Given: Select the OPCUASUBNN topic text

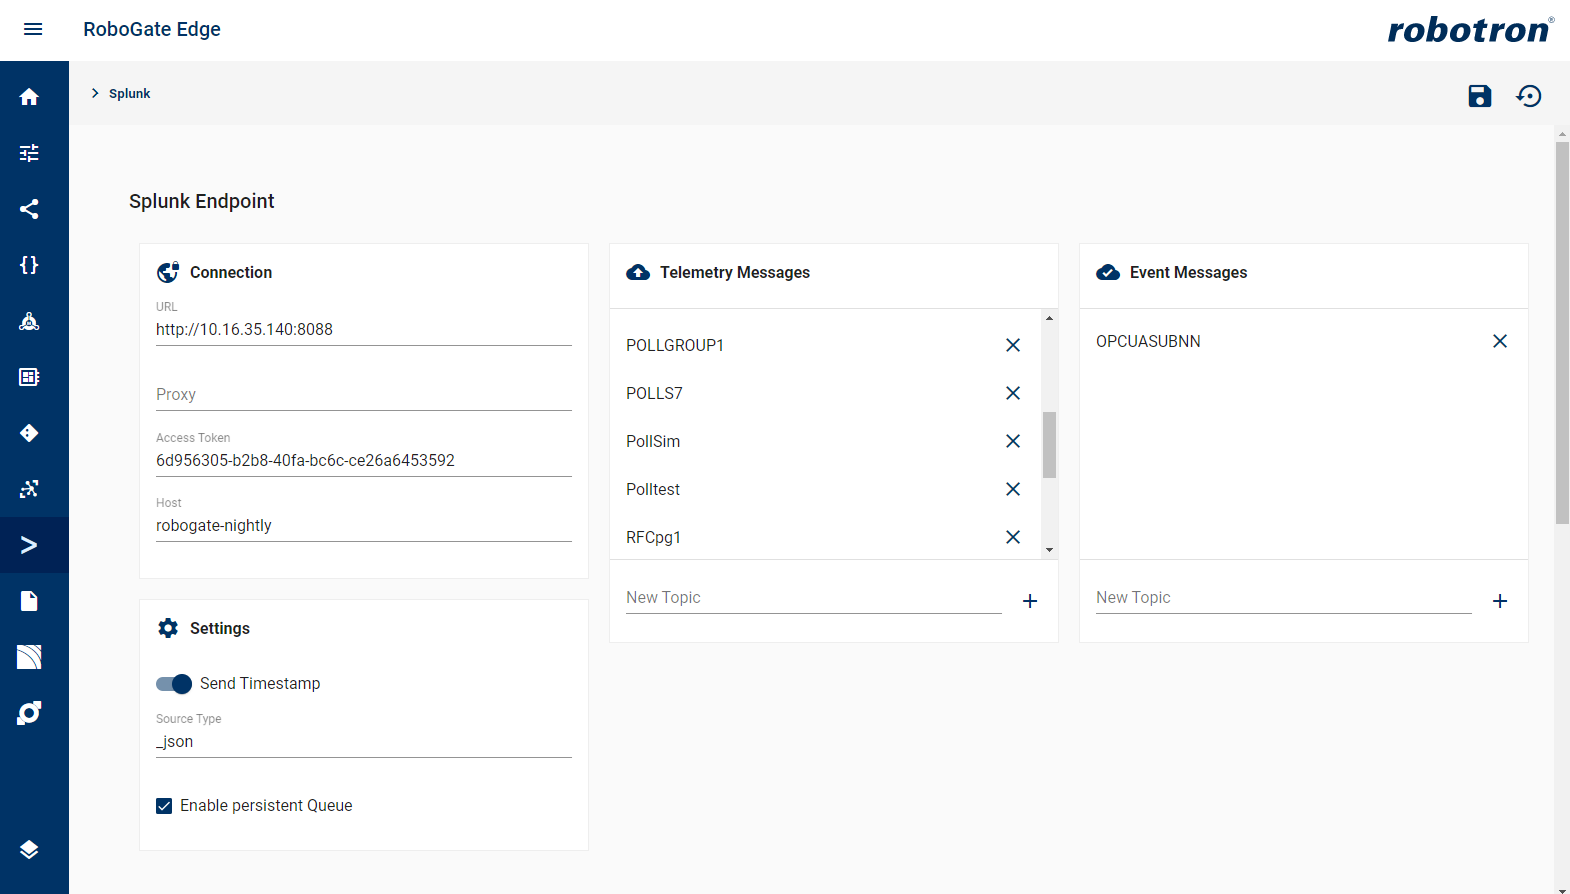Looking at the screenshot, I should (x=1148, y=341).
